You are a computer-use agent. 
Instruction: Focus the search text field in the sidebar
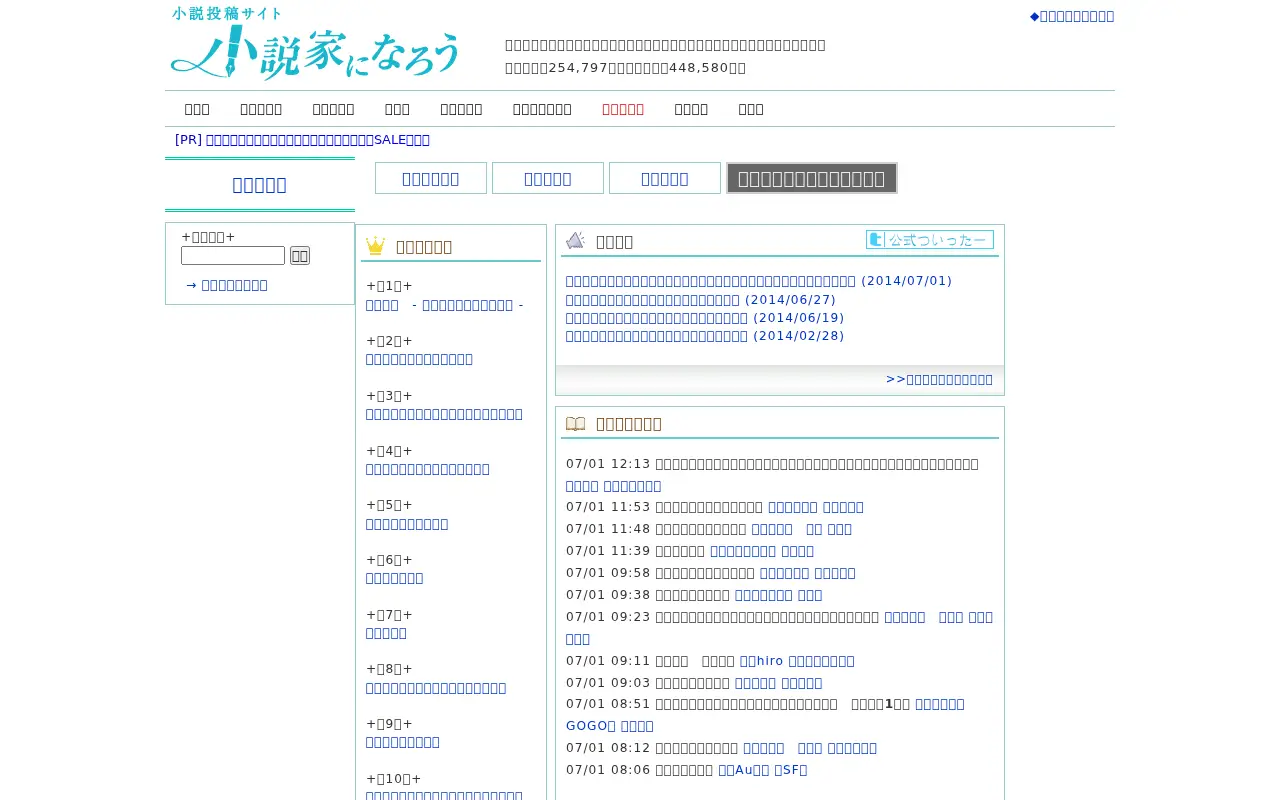(x=233, y=256)
